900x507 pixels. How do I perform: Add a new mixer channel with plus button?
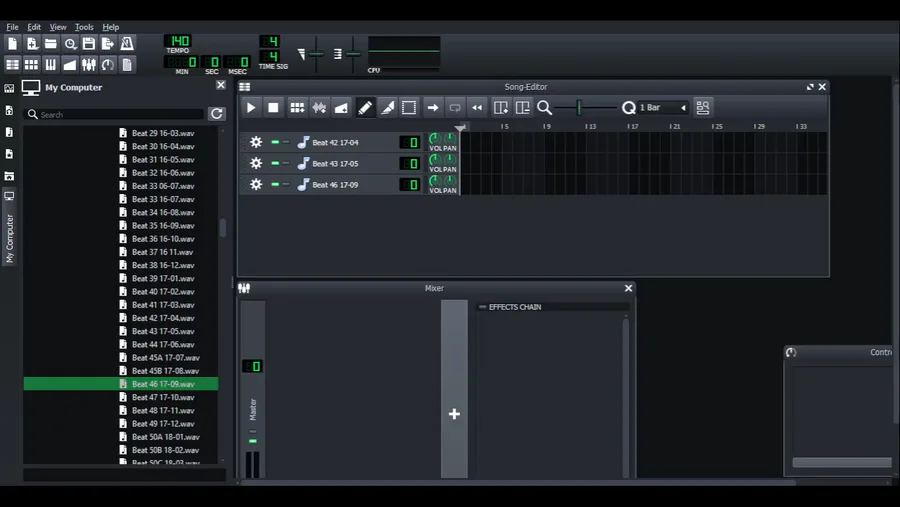pos(454,414)
